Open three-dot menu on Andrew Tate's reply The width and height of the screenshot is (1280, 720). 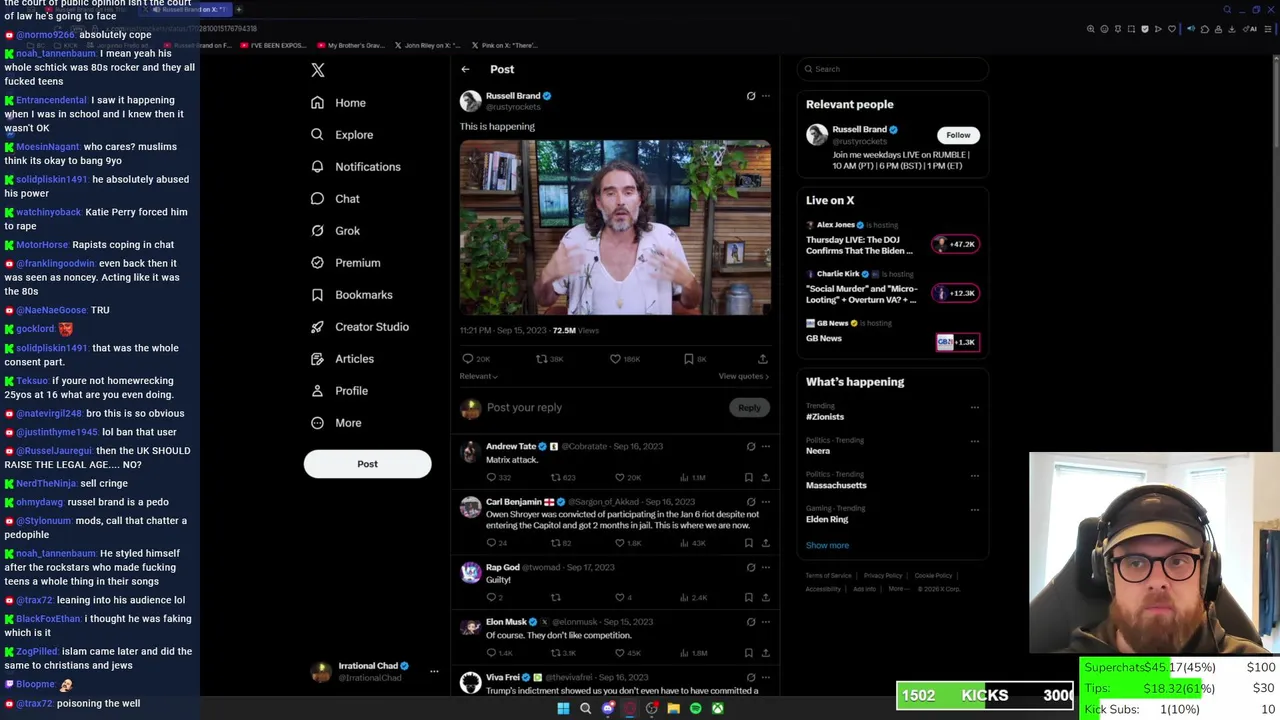coord(766,447)
